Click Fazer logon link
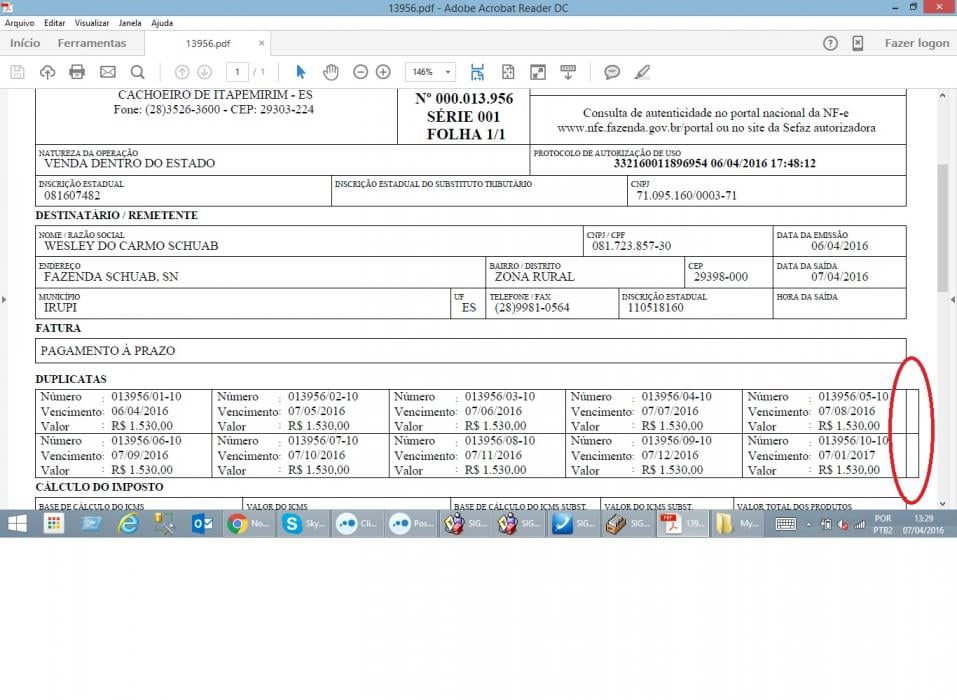The image size is (957, 700). pyautogui.click(x=917, y=43)
